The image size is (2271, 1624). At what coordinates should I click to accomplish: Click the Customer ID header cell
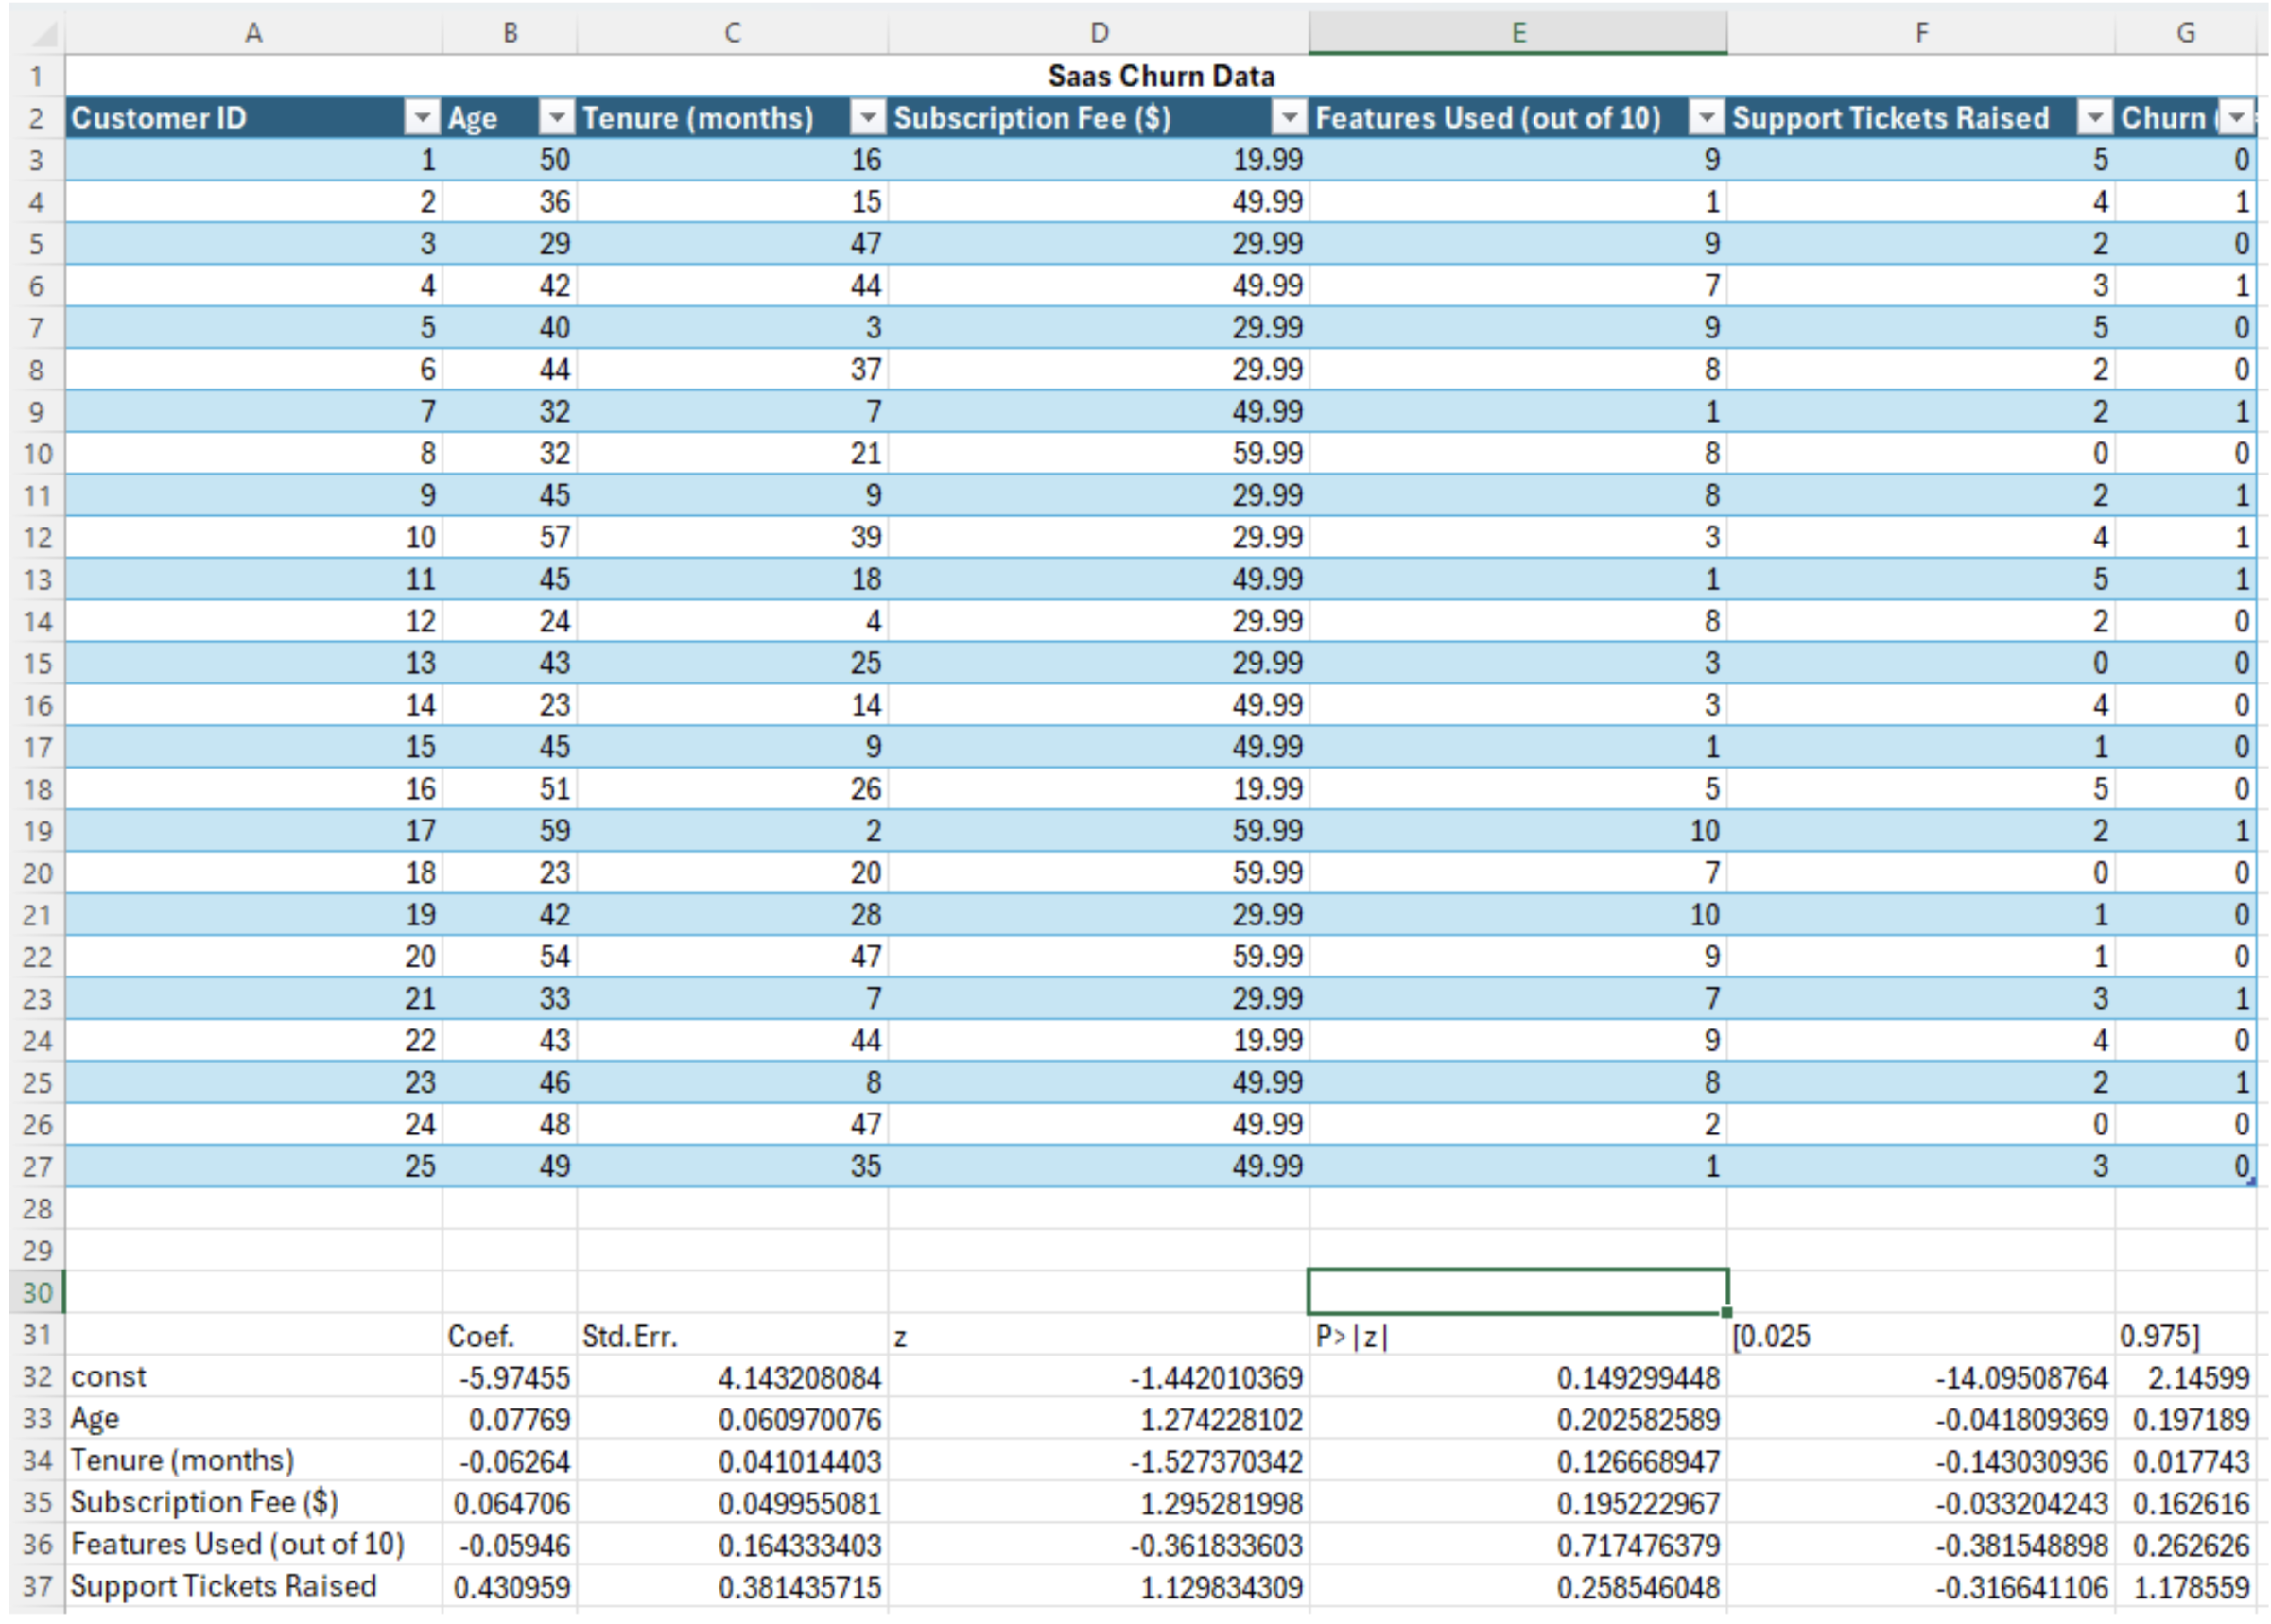point(254,118)
